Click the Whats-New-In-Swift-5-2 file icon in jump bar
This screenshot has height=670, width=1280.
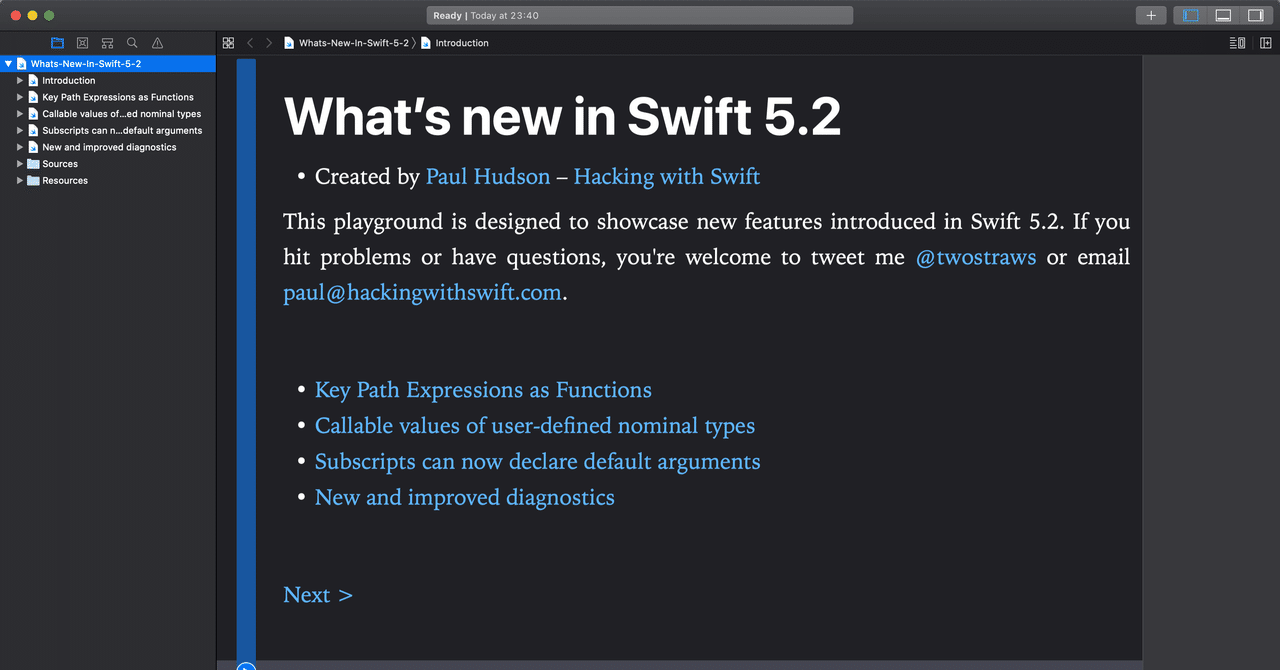(289, 43)
